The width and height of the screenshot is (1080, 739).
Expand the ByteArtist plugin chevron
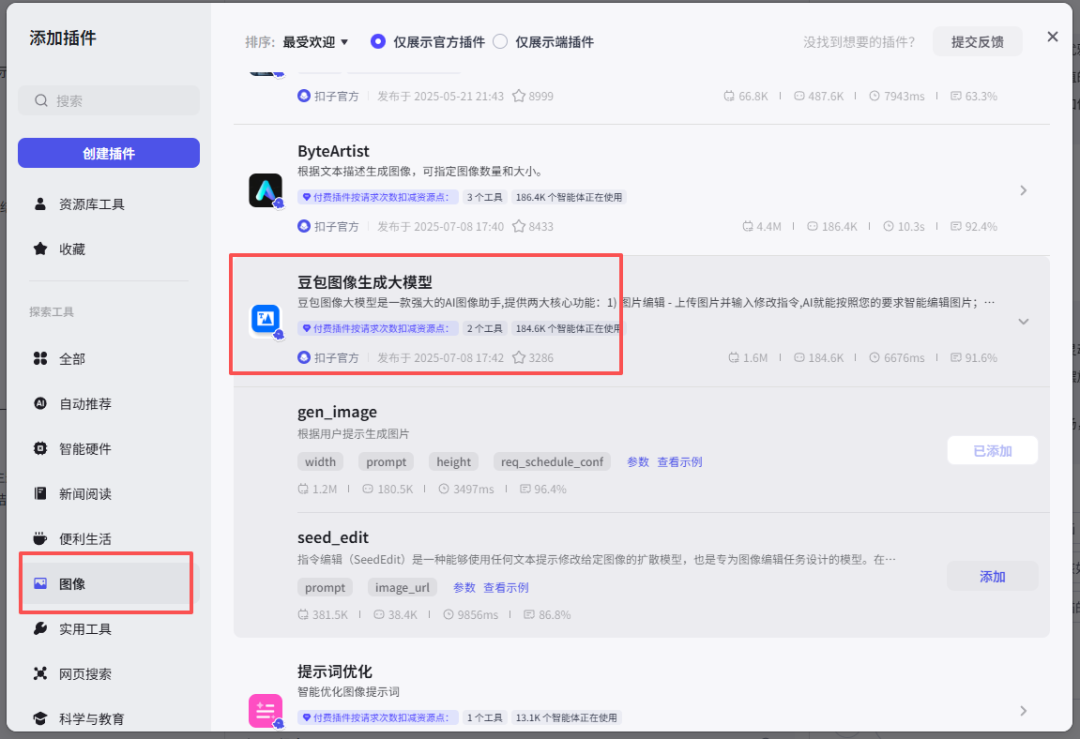click(x=1024, y=190)
